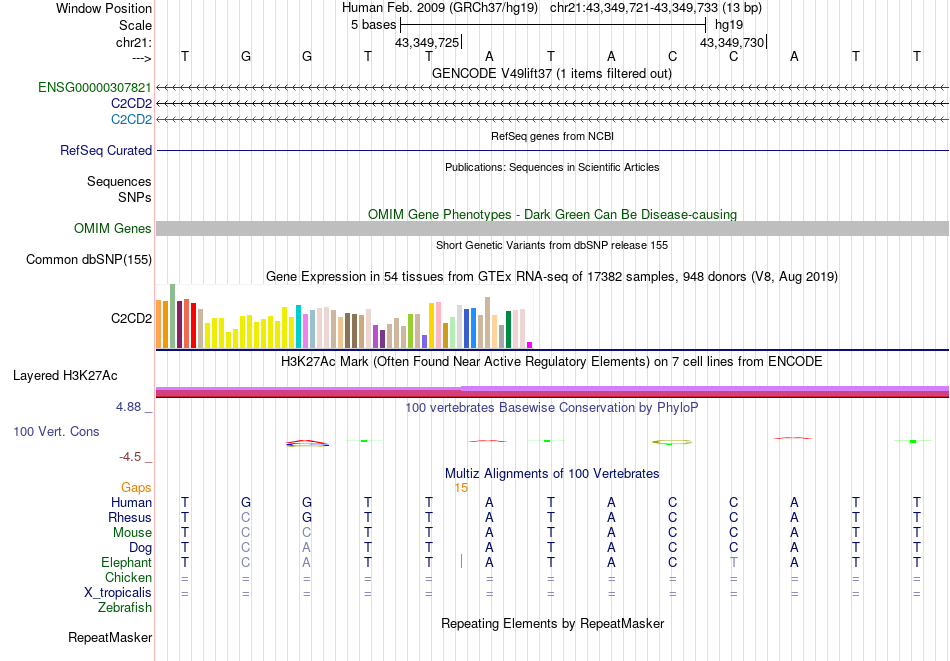Click the short magenta GTEx expression bar

[530, 345]
